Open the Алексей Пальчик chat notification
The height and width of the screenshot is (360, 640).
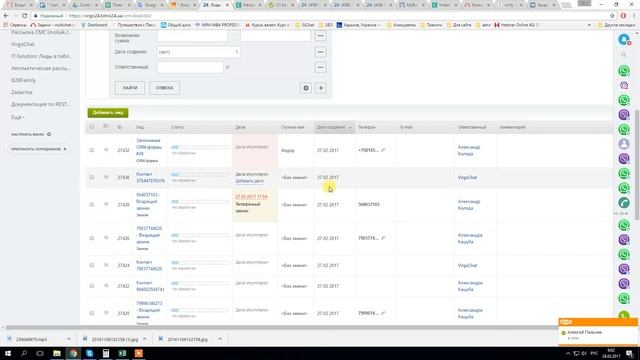click(598, 335)
